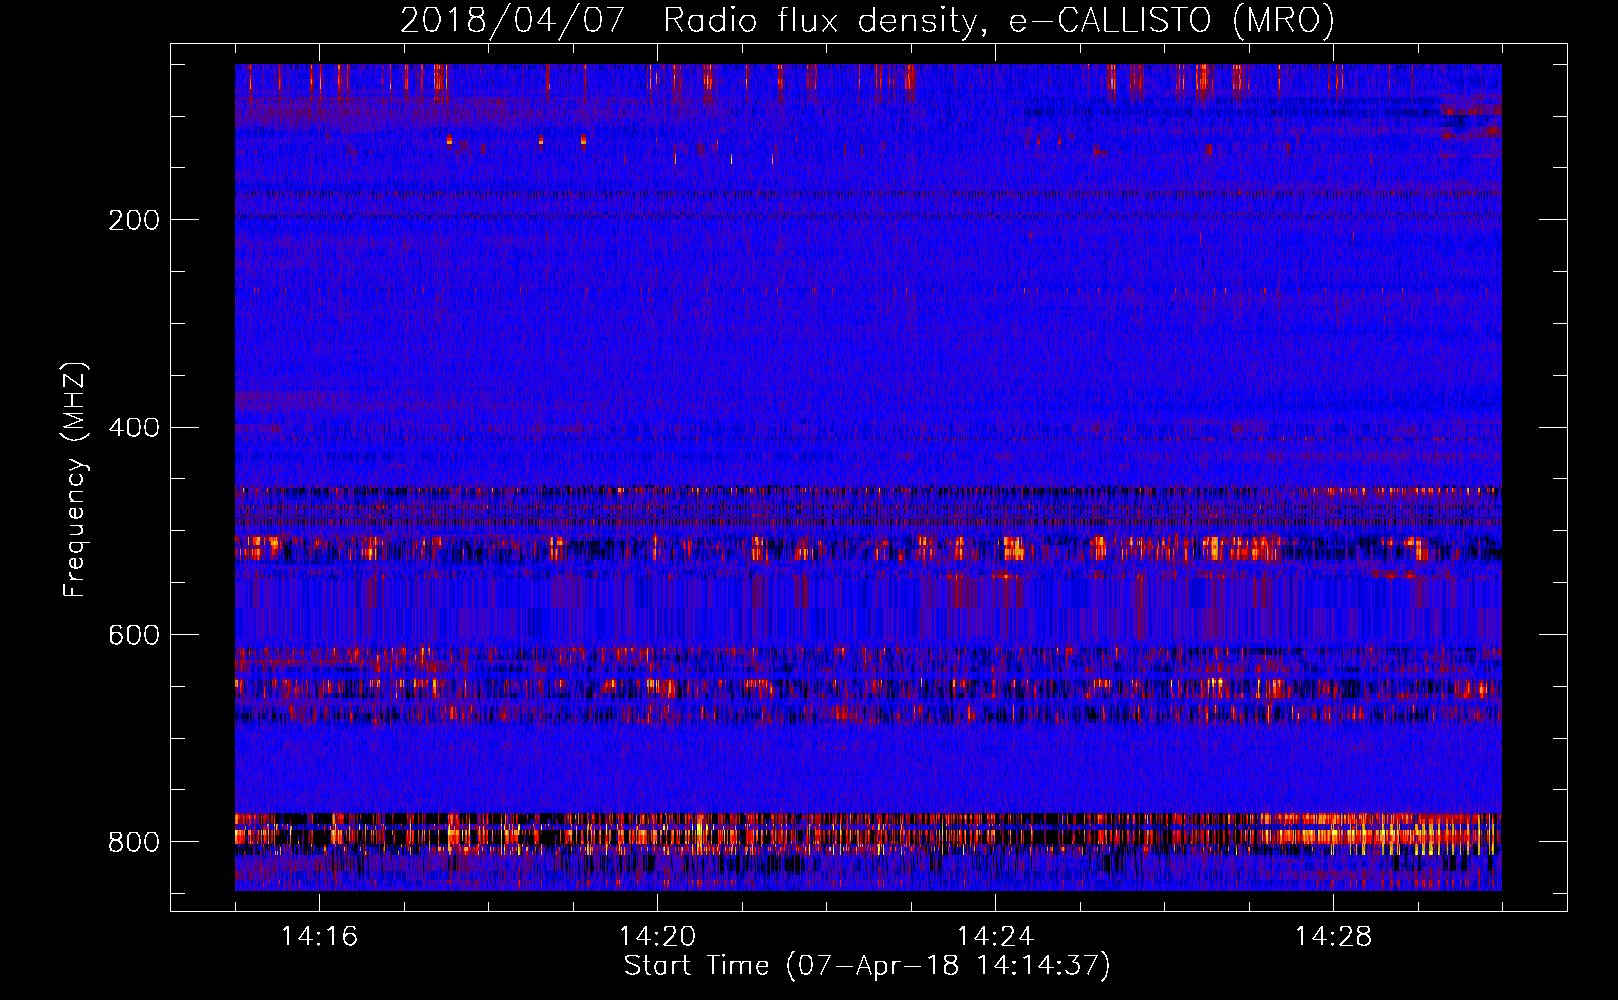Click the 400 frequency tick label

point(134,428)
